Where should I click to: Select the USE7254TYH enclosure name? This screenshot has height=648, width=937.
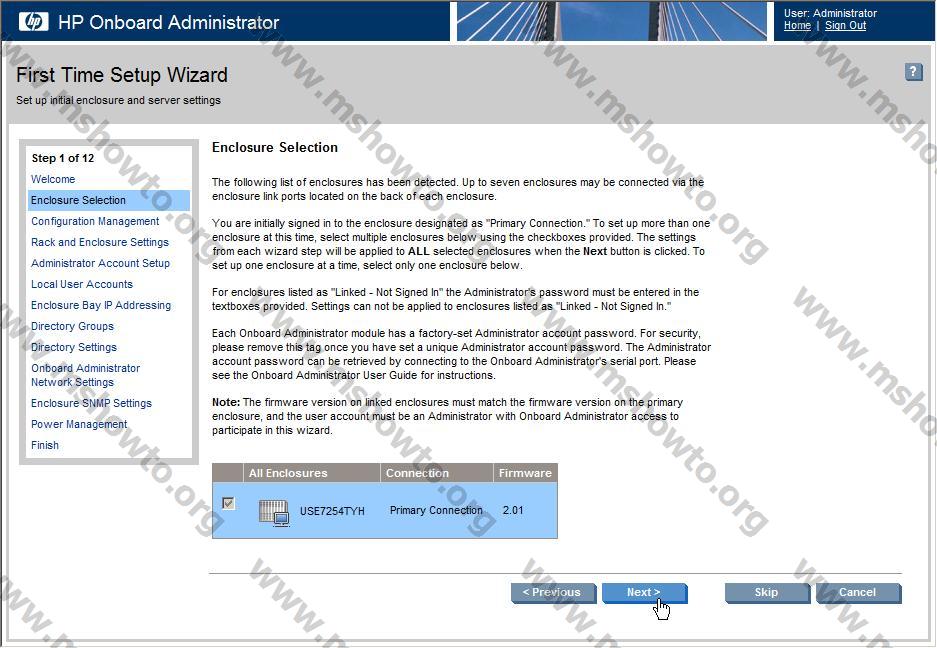point(332,511)
